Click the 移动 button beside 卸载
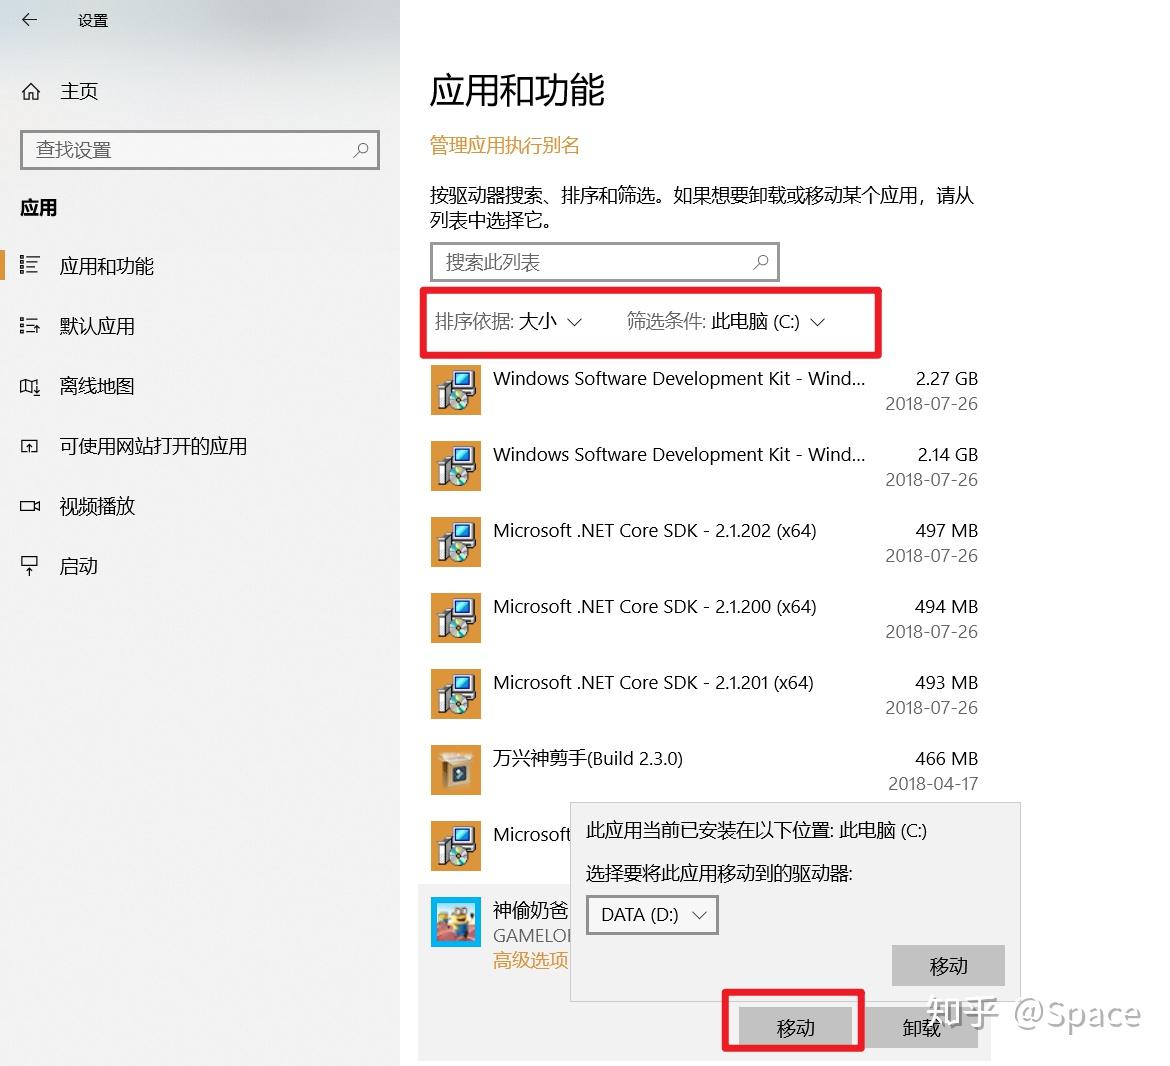1170x1066 pixels. point(795,1028)
